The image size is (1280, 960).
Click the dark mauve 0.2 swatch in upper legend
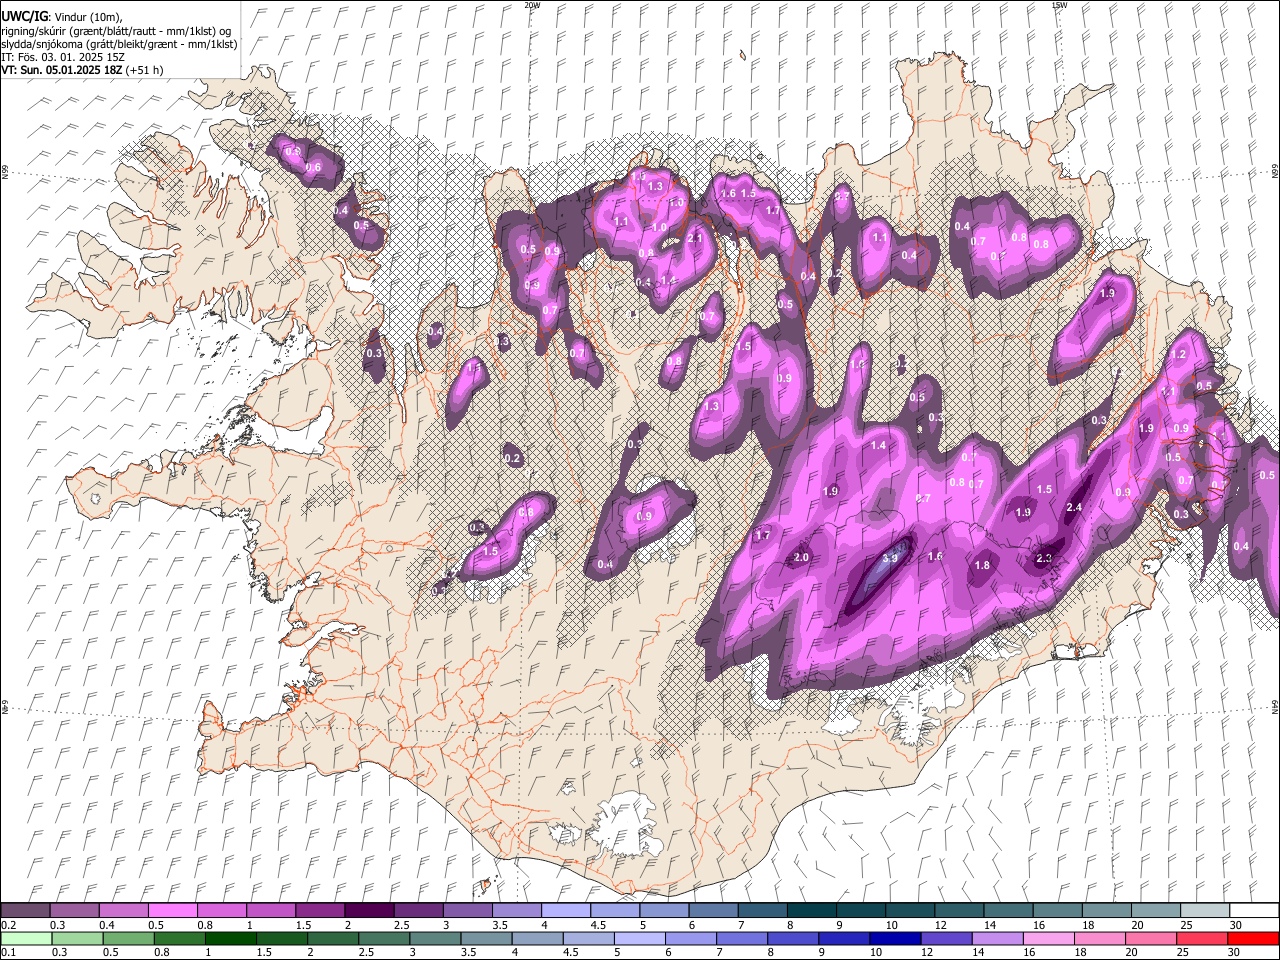(25, 910)
